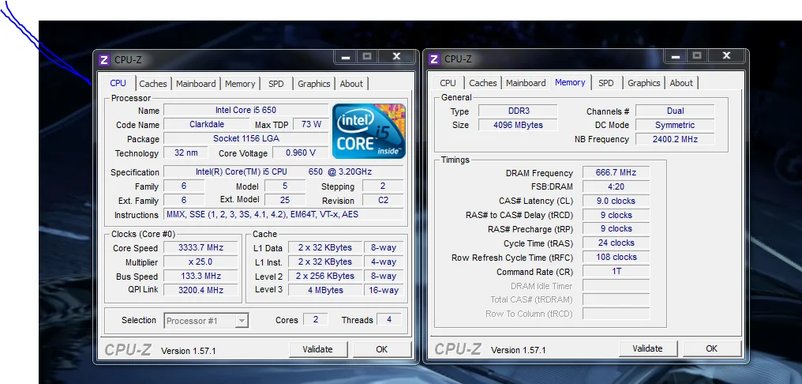Click the NB Frequency value 2400.2 MHz
802x384 pixels.
pyautogui.click(x=675, y=139)
